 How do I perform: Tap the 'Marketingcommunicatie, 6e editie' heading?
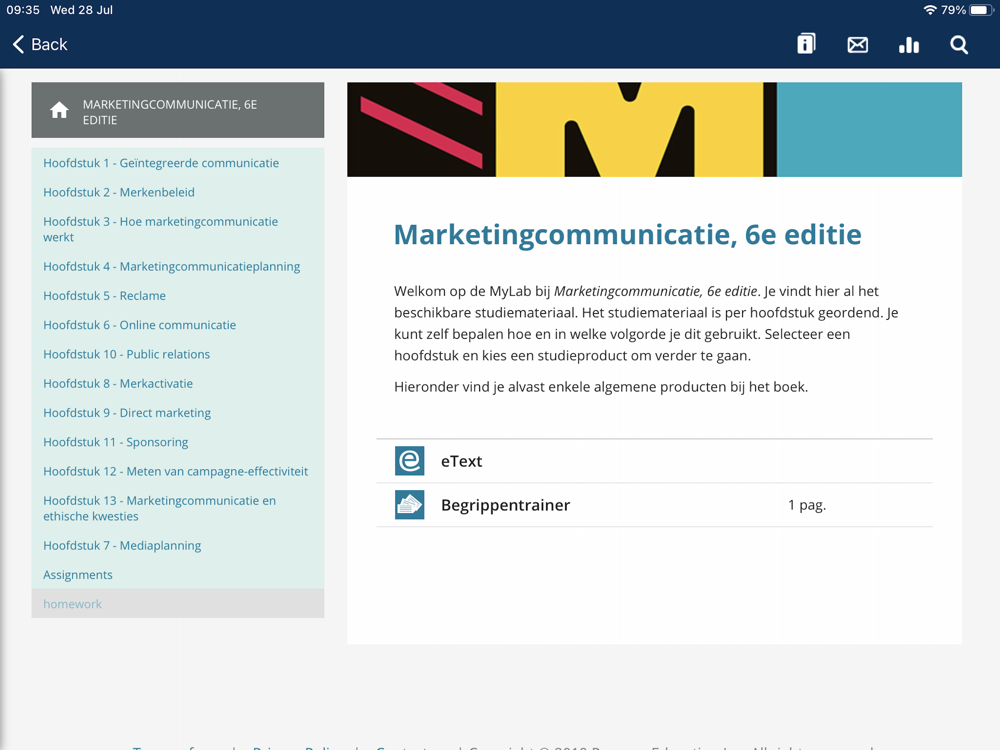click(628, 235)
